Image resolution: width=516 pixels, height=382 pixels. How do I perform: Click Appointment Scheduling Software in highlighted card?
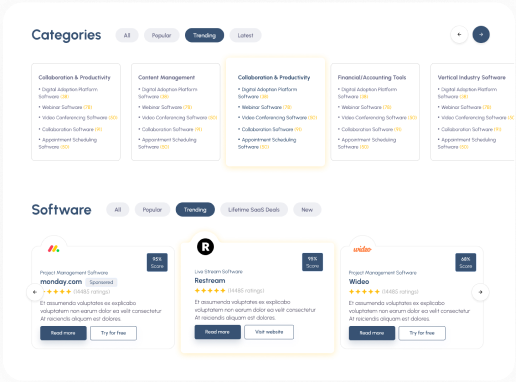pos(267,143)
